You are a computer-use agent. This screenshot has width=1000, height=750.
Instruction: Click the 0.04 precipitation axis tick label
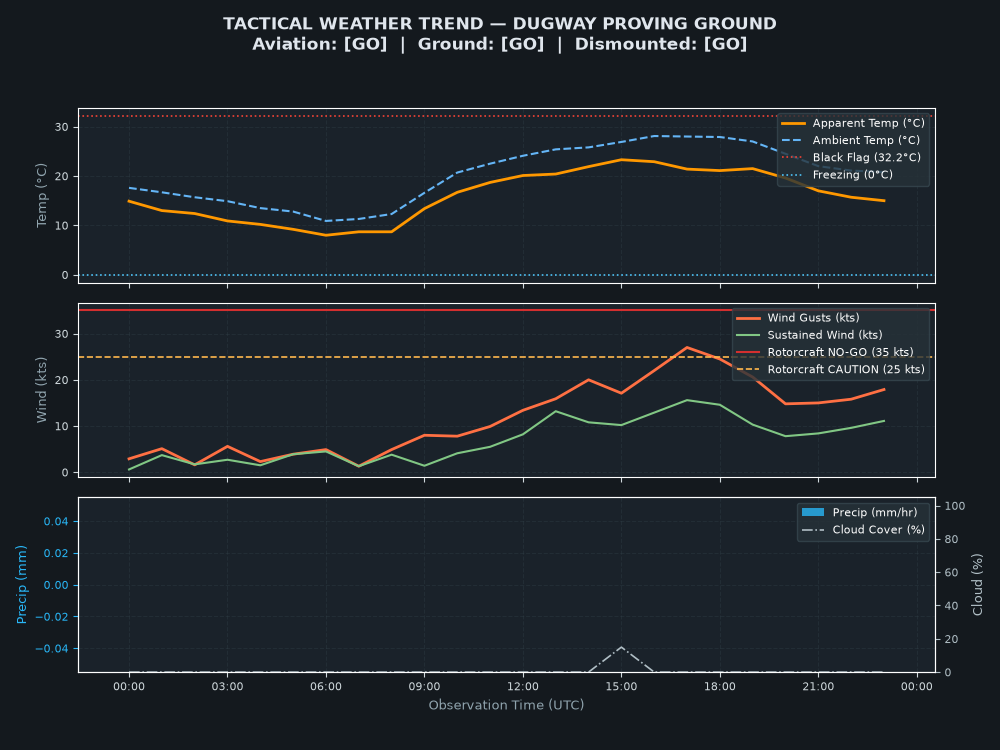click(x=55, y=522)
